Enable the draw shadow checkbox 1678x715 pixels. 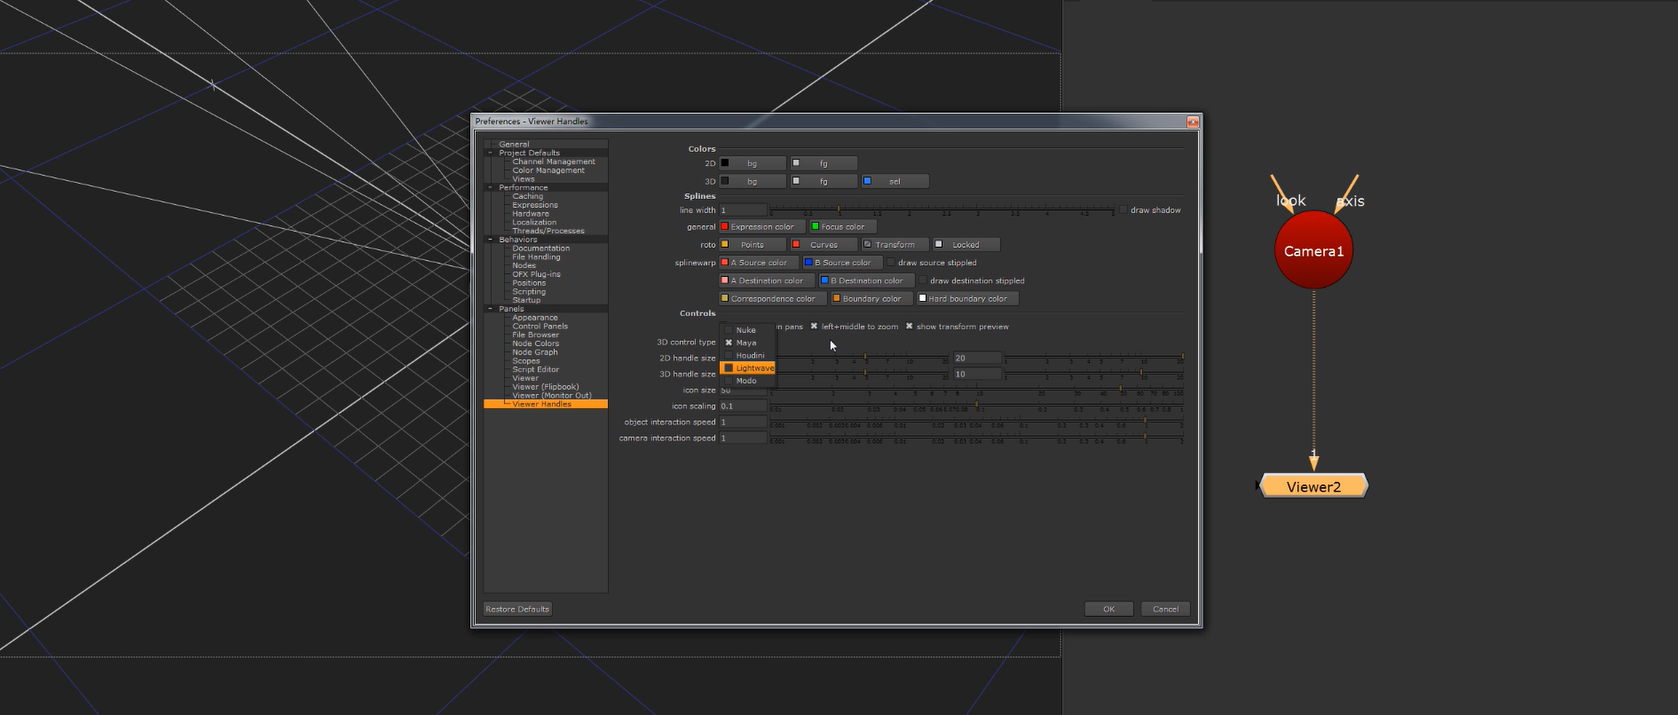tap(1124, 210)
